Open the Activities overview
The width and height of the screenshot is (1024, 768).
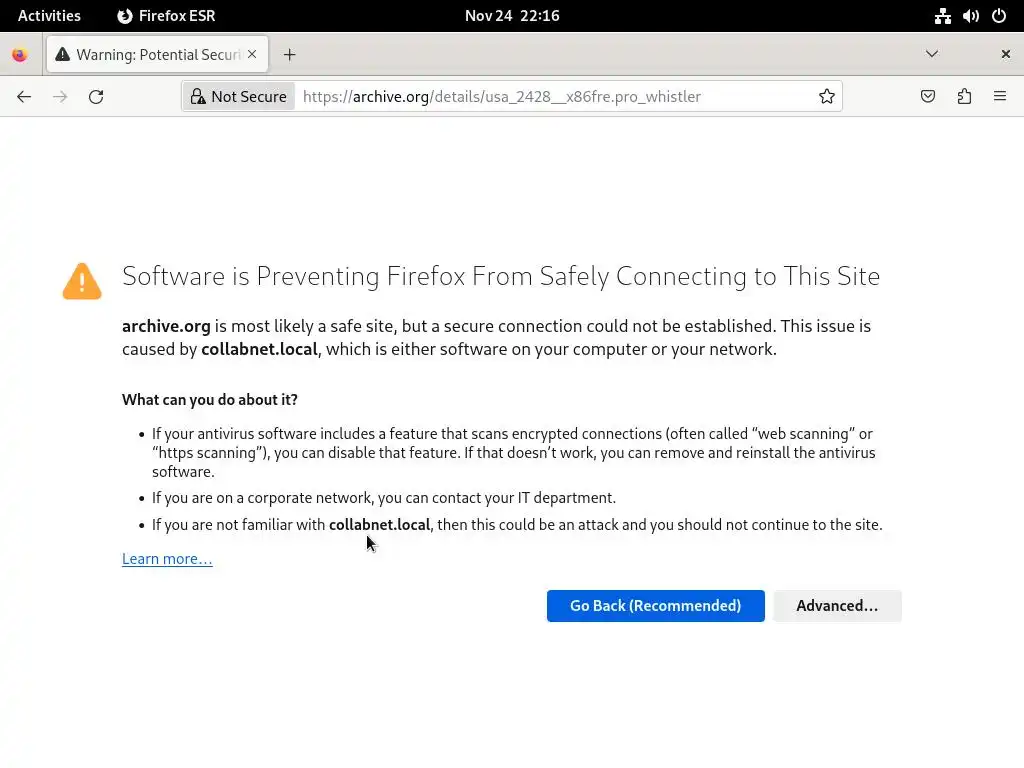point(49,15)
